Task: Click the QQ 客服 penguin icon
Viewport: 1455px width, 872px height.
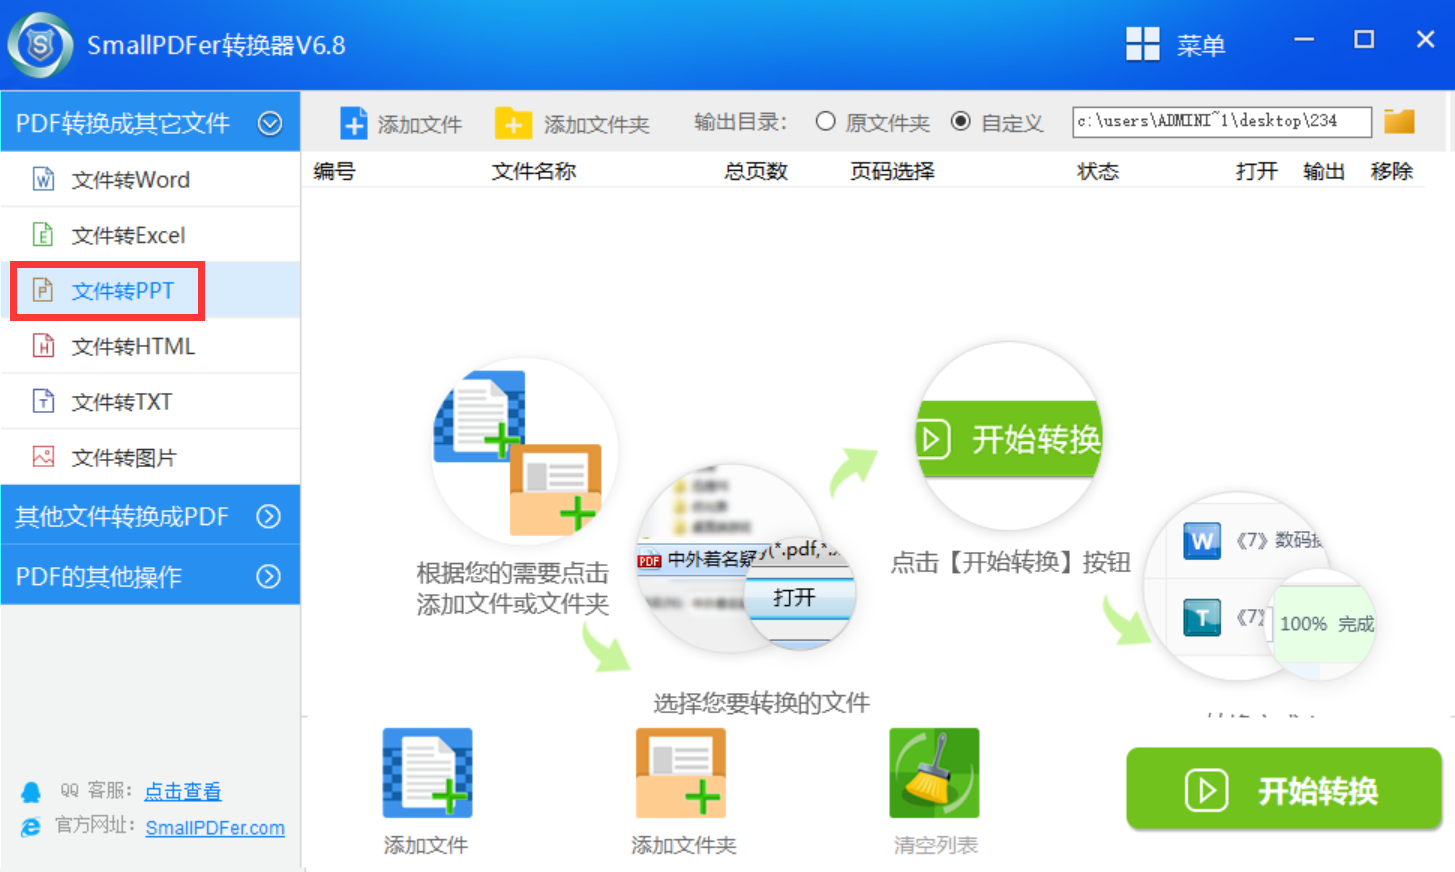Action: coord(31,792)
